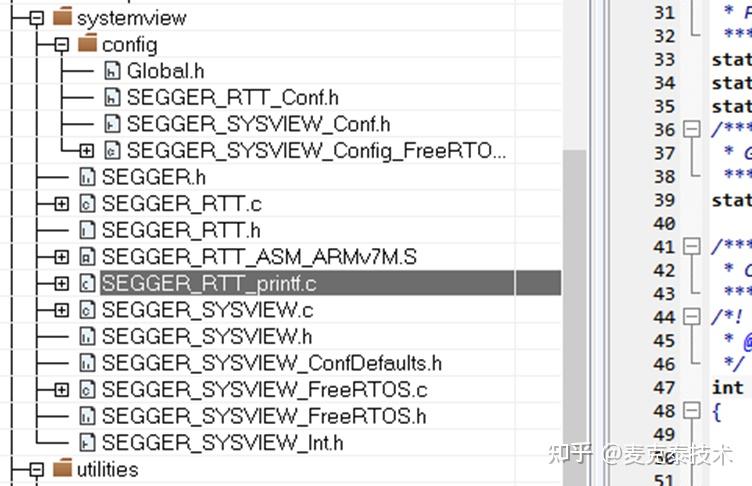Screen dimensions: 752x486
Task: Expand the SEGGER_SYSVIEW_FreeRTOS.c node
Action: point(61,390)
